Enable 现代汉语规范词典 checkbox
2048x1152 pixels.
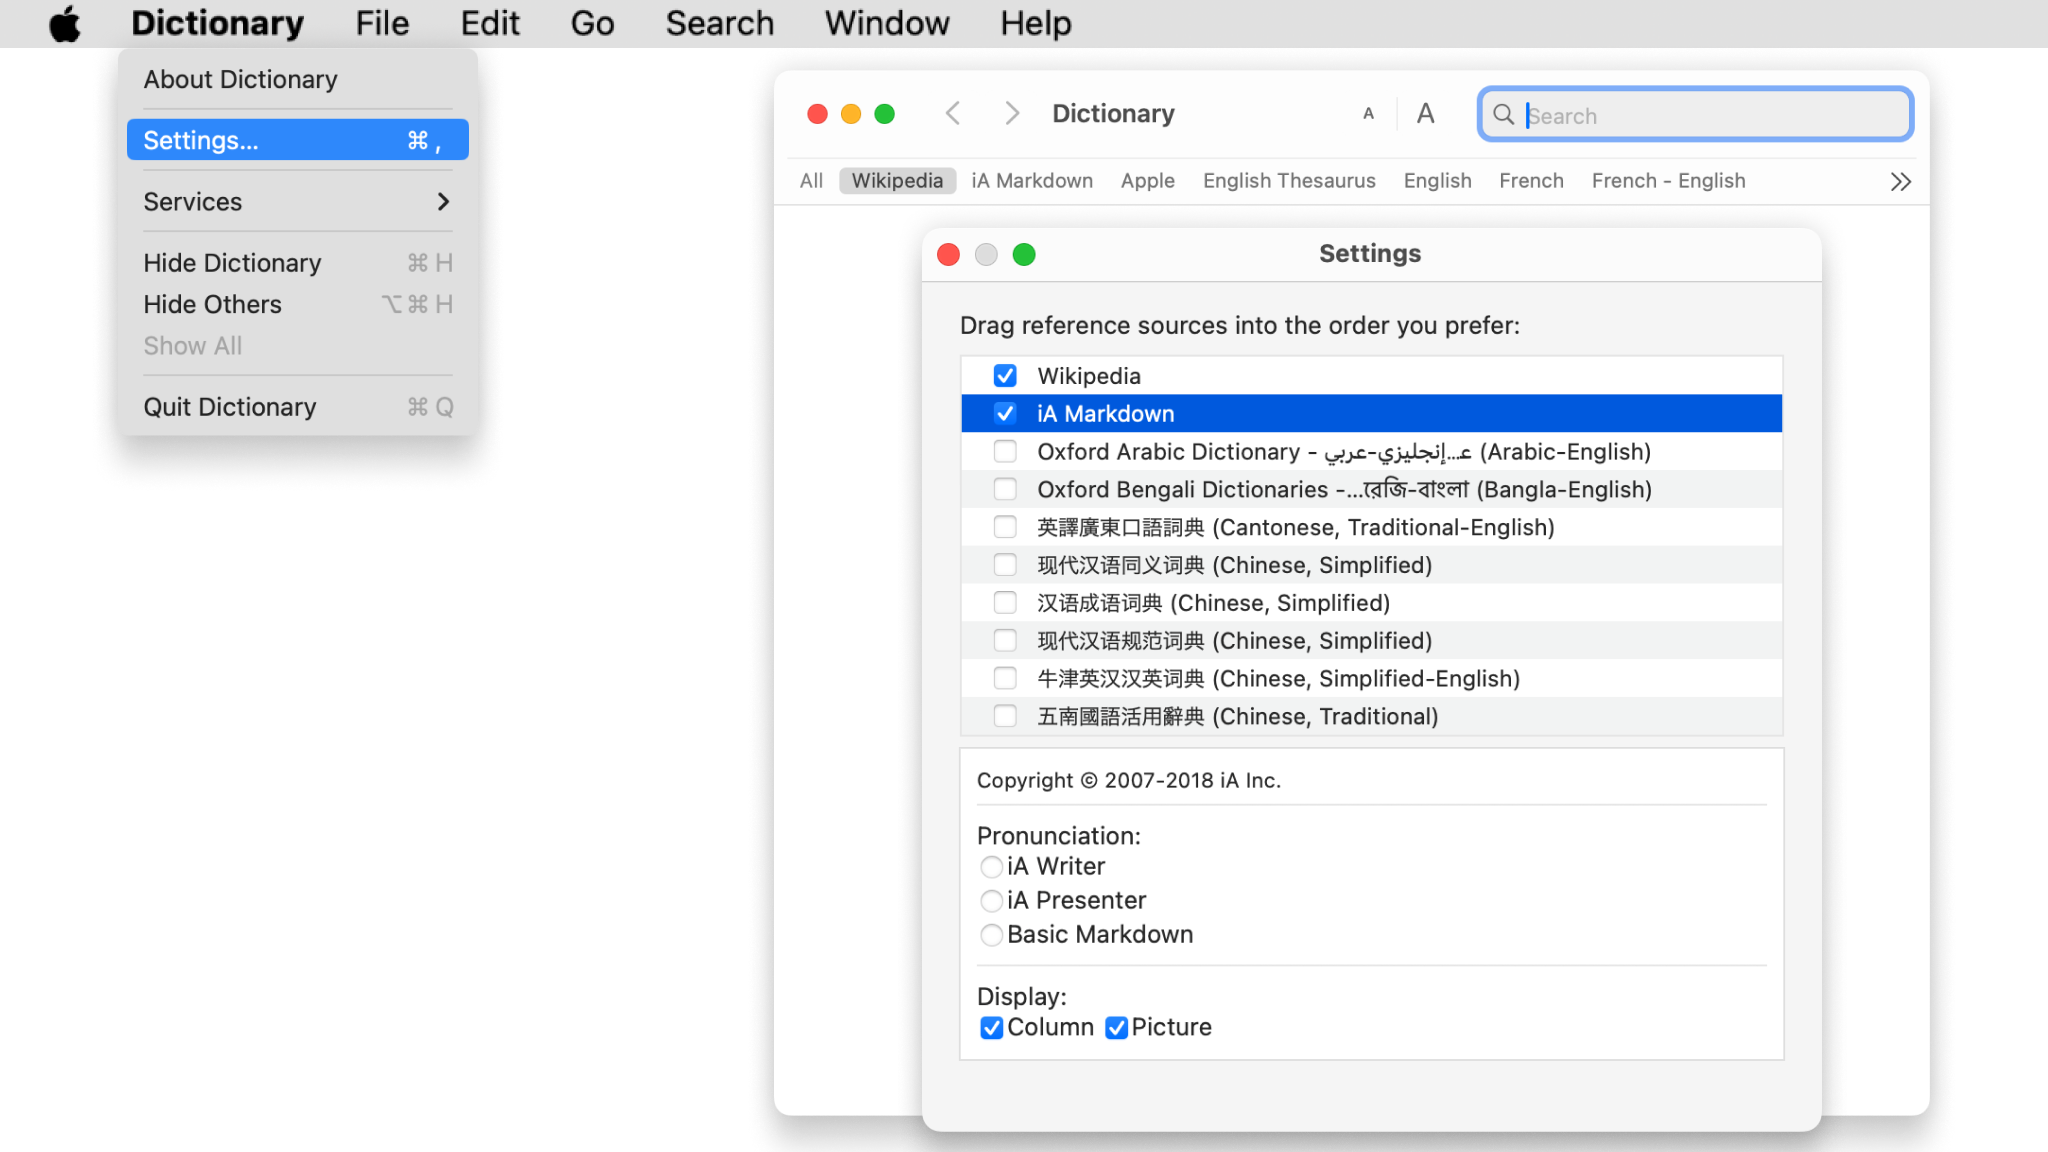(x=1005, y=641)
